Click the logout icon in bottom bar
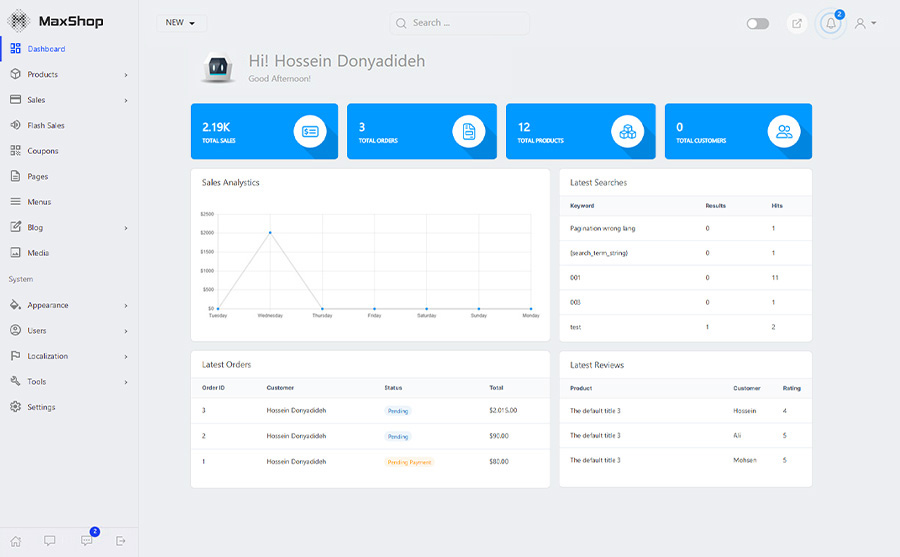 pyautogui.click(x=121, y=541)
